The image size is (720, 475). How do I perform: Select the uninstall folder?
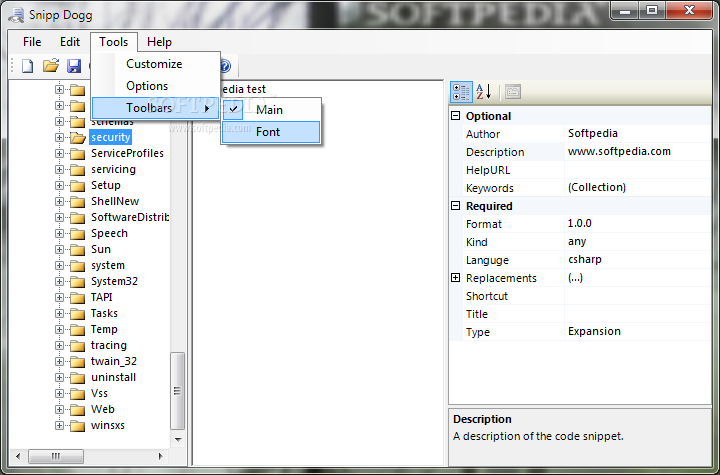click(x=113, y=377)
